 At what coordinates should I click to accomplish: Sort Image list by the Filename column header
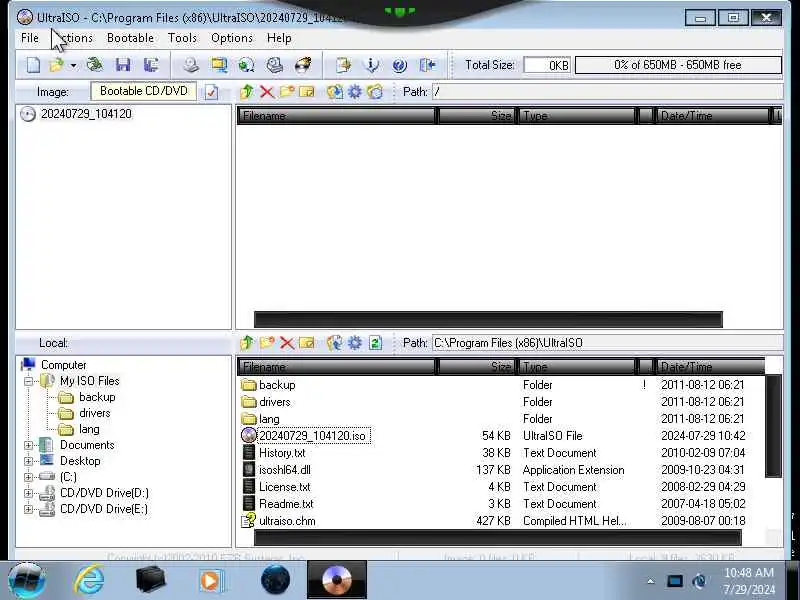click(337, 116)
